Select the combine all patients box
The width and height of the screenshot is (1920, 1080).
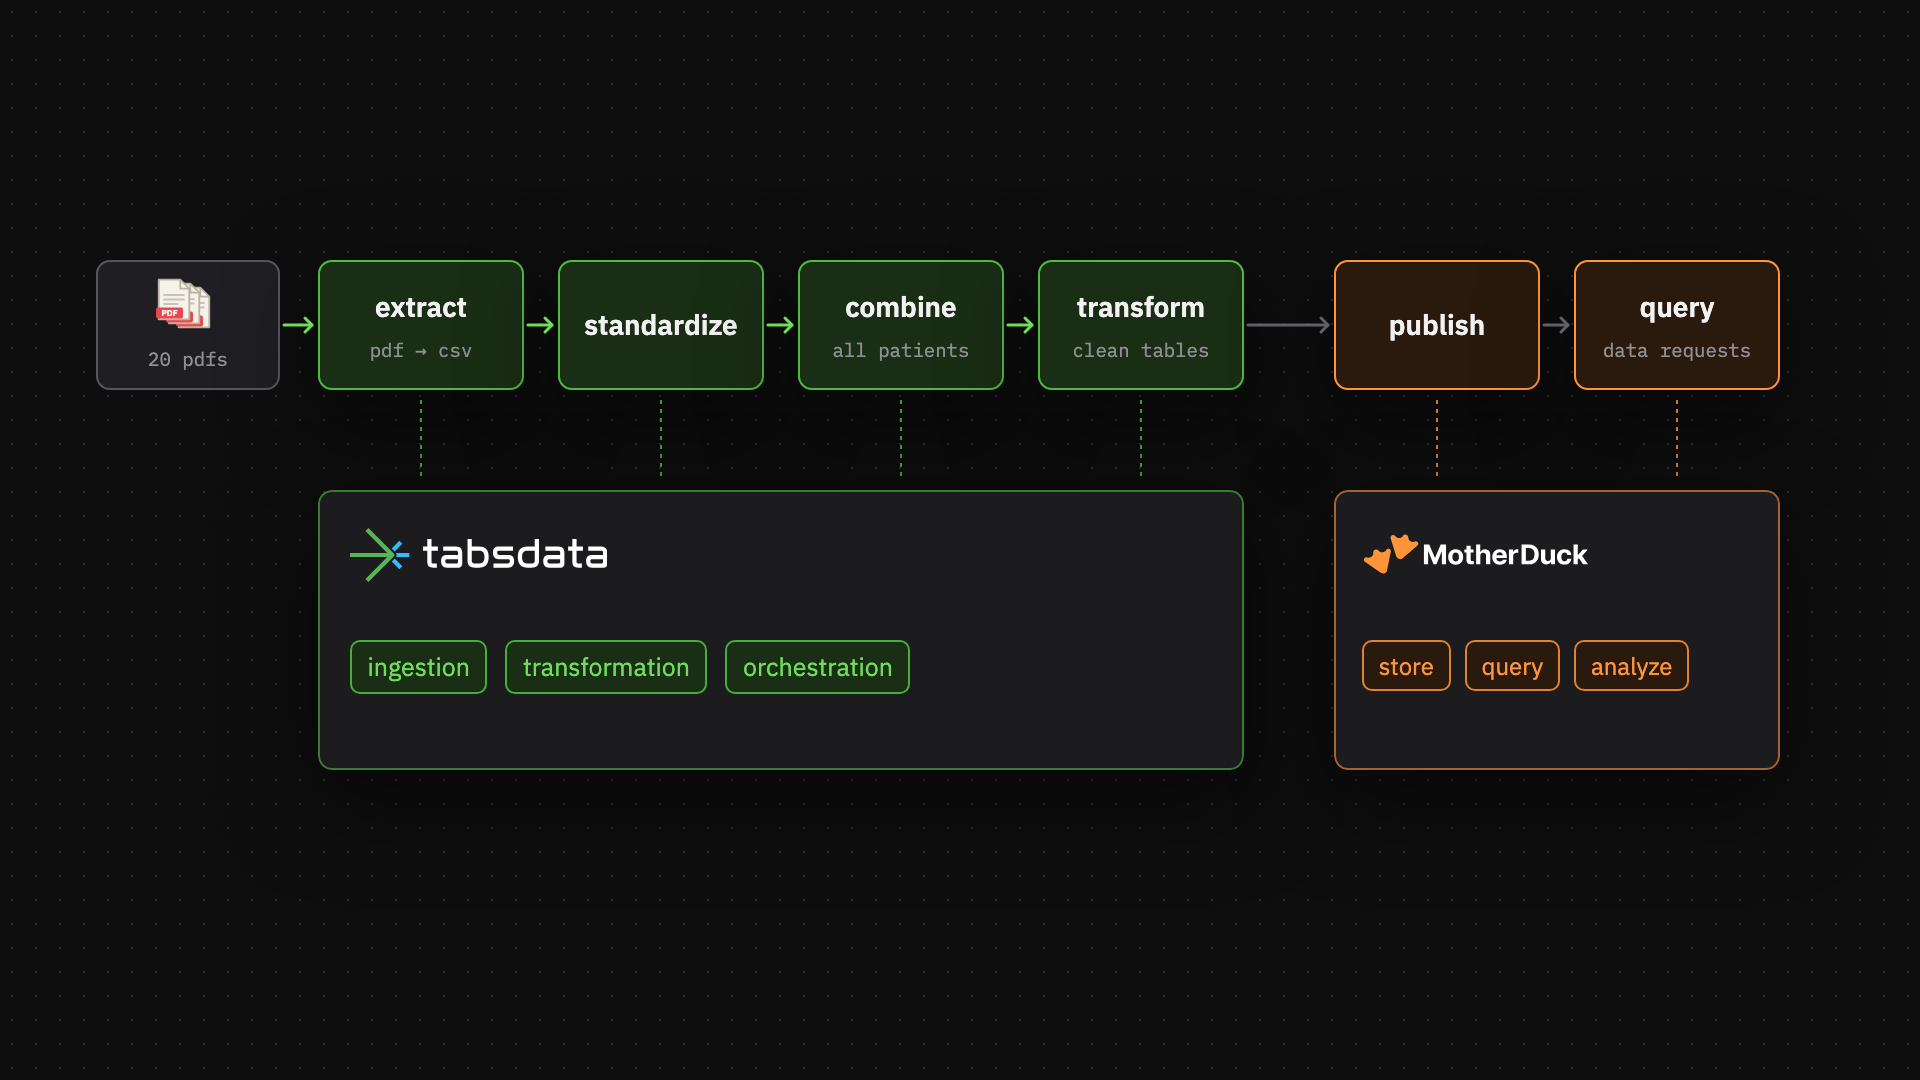pos(901,325)
